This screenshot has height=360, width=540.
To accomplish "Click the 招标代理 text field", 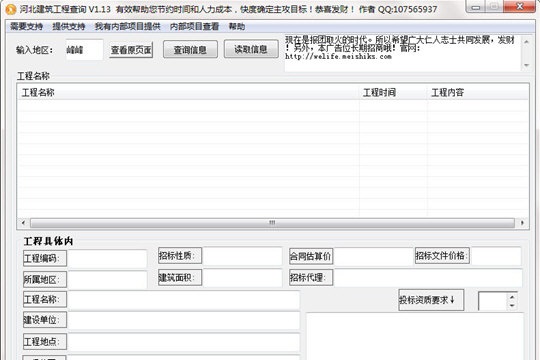I will pyautogui.click(x=428, y=278).
